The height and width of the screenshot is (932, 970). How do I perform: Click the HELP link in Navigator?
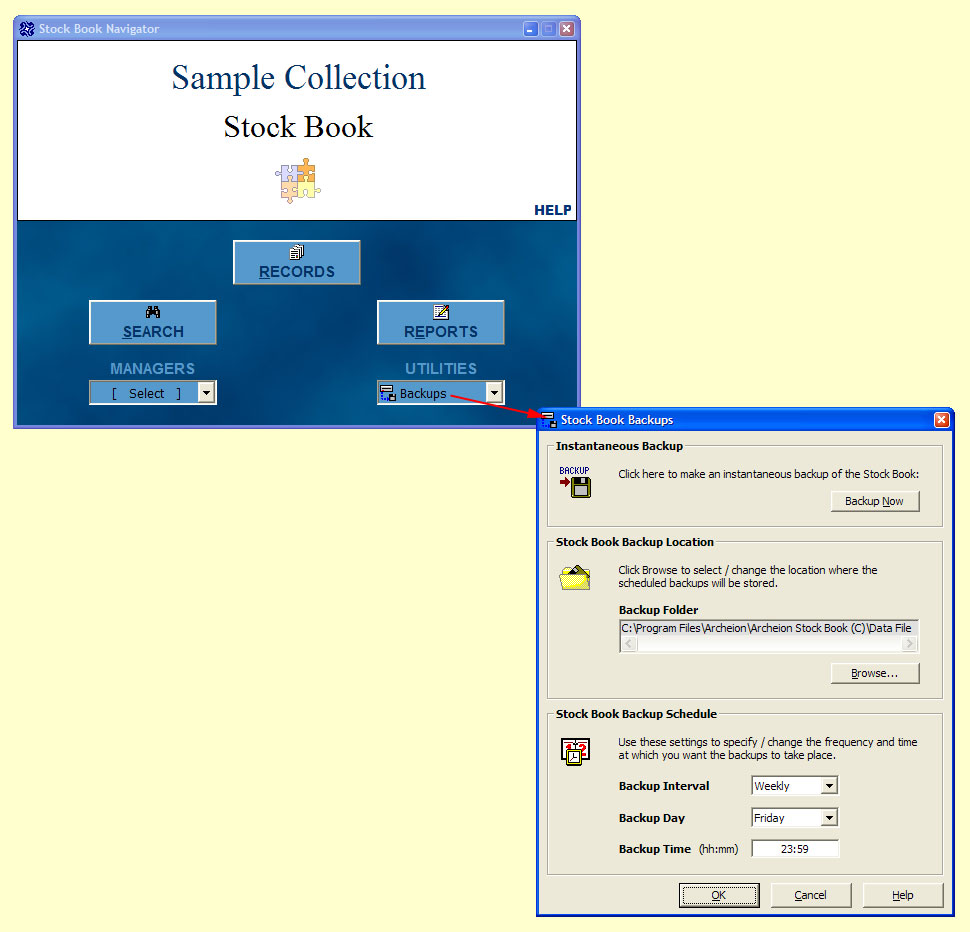coord(552,210)
